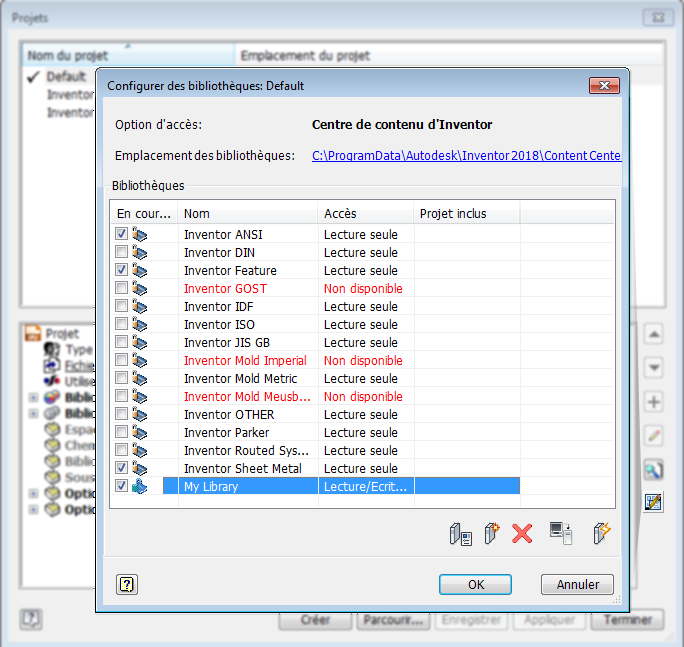
Task: Click the Inventor ISO library icon
Action: [140, 324]
